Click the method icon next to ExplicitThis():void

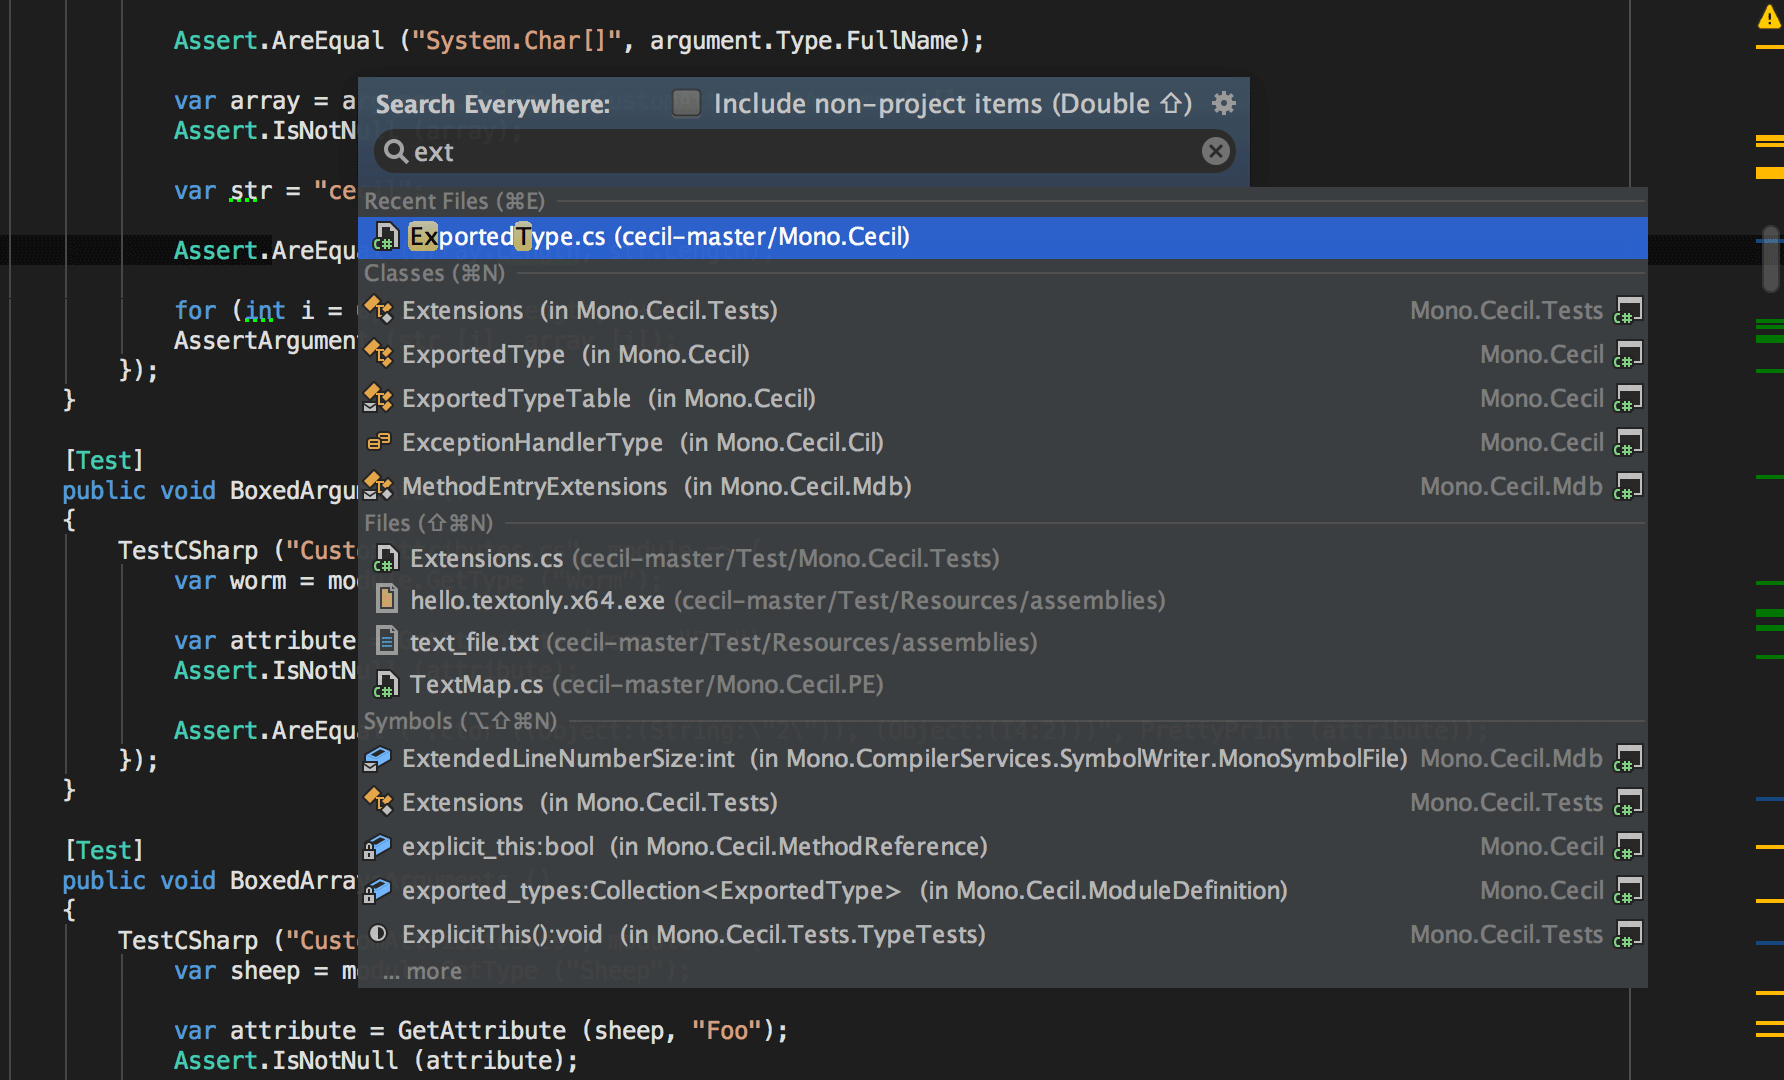[378, 933]
